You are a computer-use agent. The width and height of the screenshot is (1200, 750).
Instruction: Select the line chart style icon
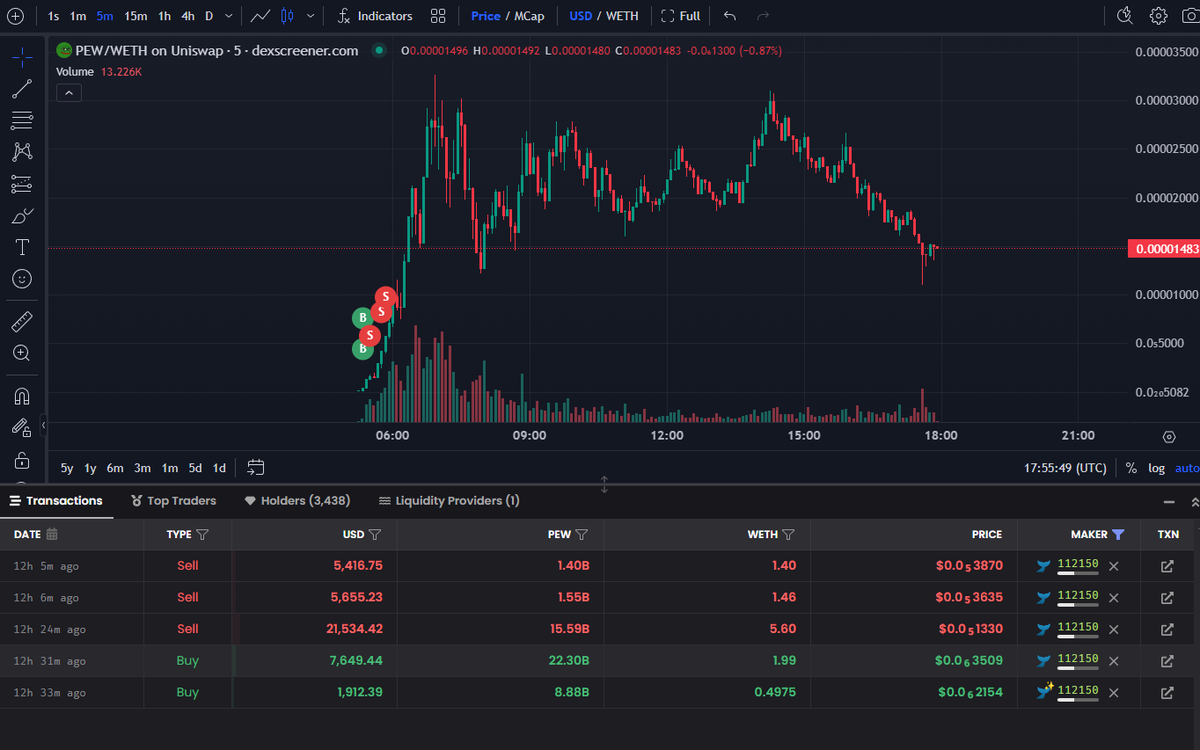pyautogui.click(x=260, y=16)
